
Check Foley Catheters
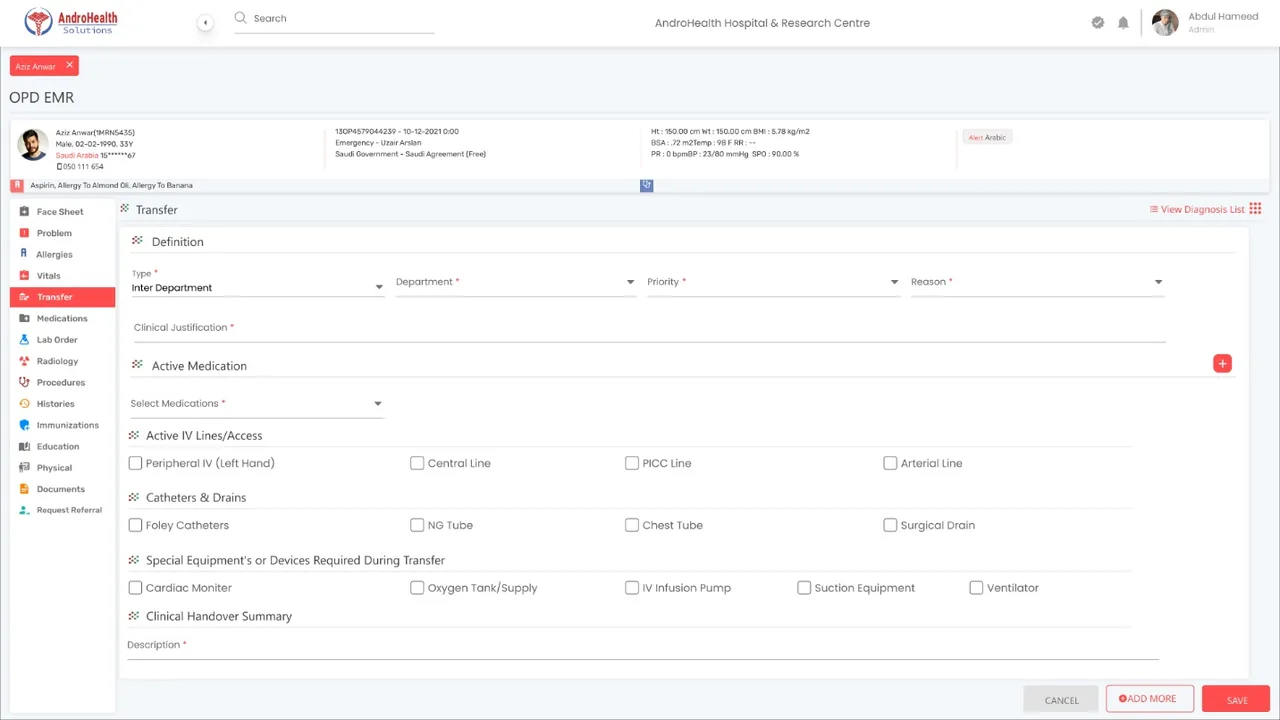pos(135,525)
